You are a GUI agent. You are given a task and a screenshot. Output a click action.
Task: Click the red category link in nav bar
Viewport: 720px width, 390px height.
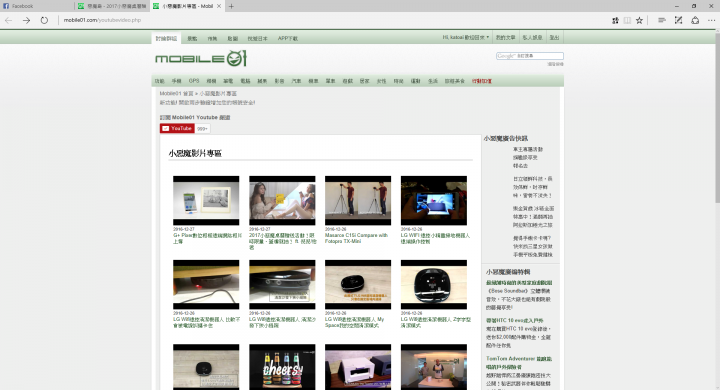click(482, 81)
